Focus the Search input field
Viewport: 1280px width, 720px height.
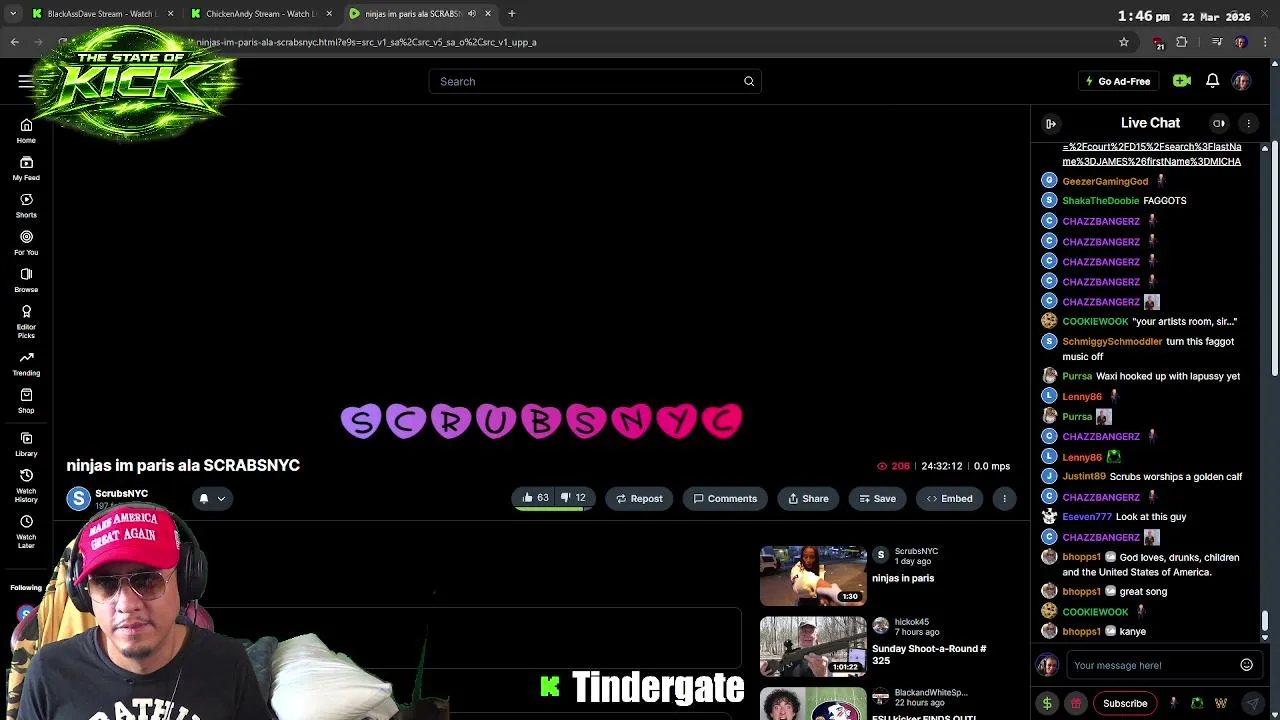click(x=595, y=81)
